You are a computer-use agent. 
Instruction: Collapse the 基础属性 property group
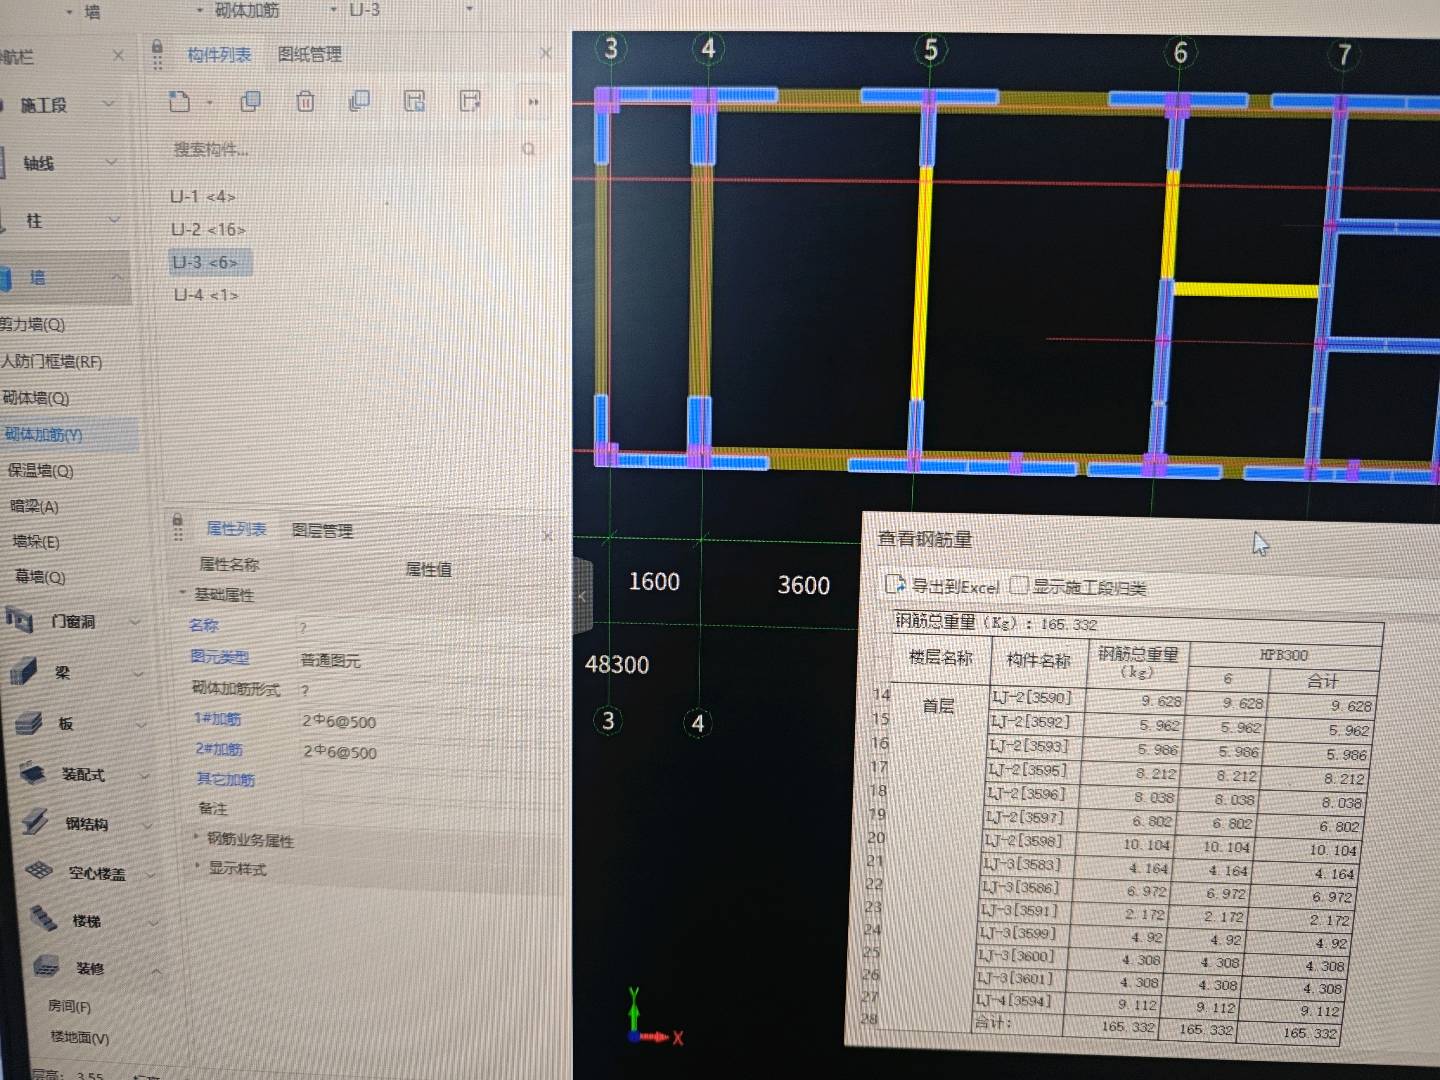182,593
